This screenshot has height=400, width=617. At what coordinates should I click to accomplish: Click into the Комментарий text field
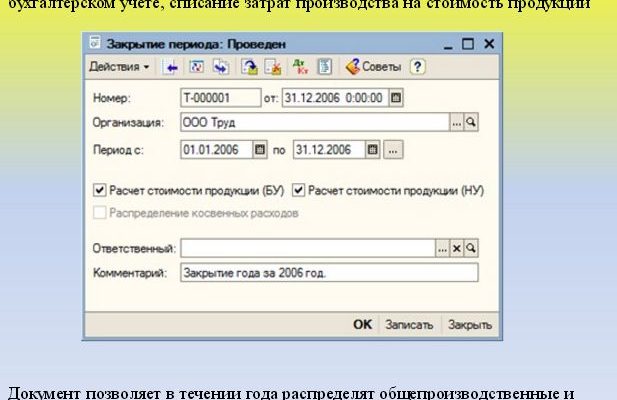point(328,273)
